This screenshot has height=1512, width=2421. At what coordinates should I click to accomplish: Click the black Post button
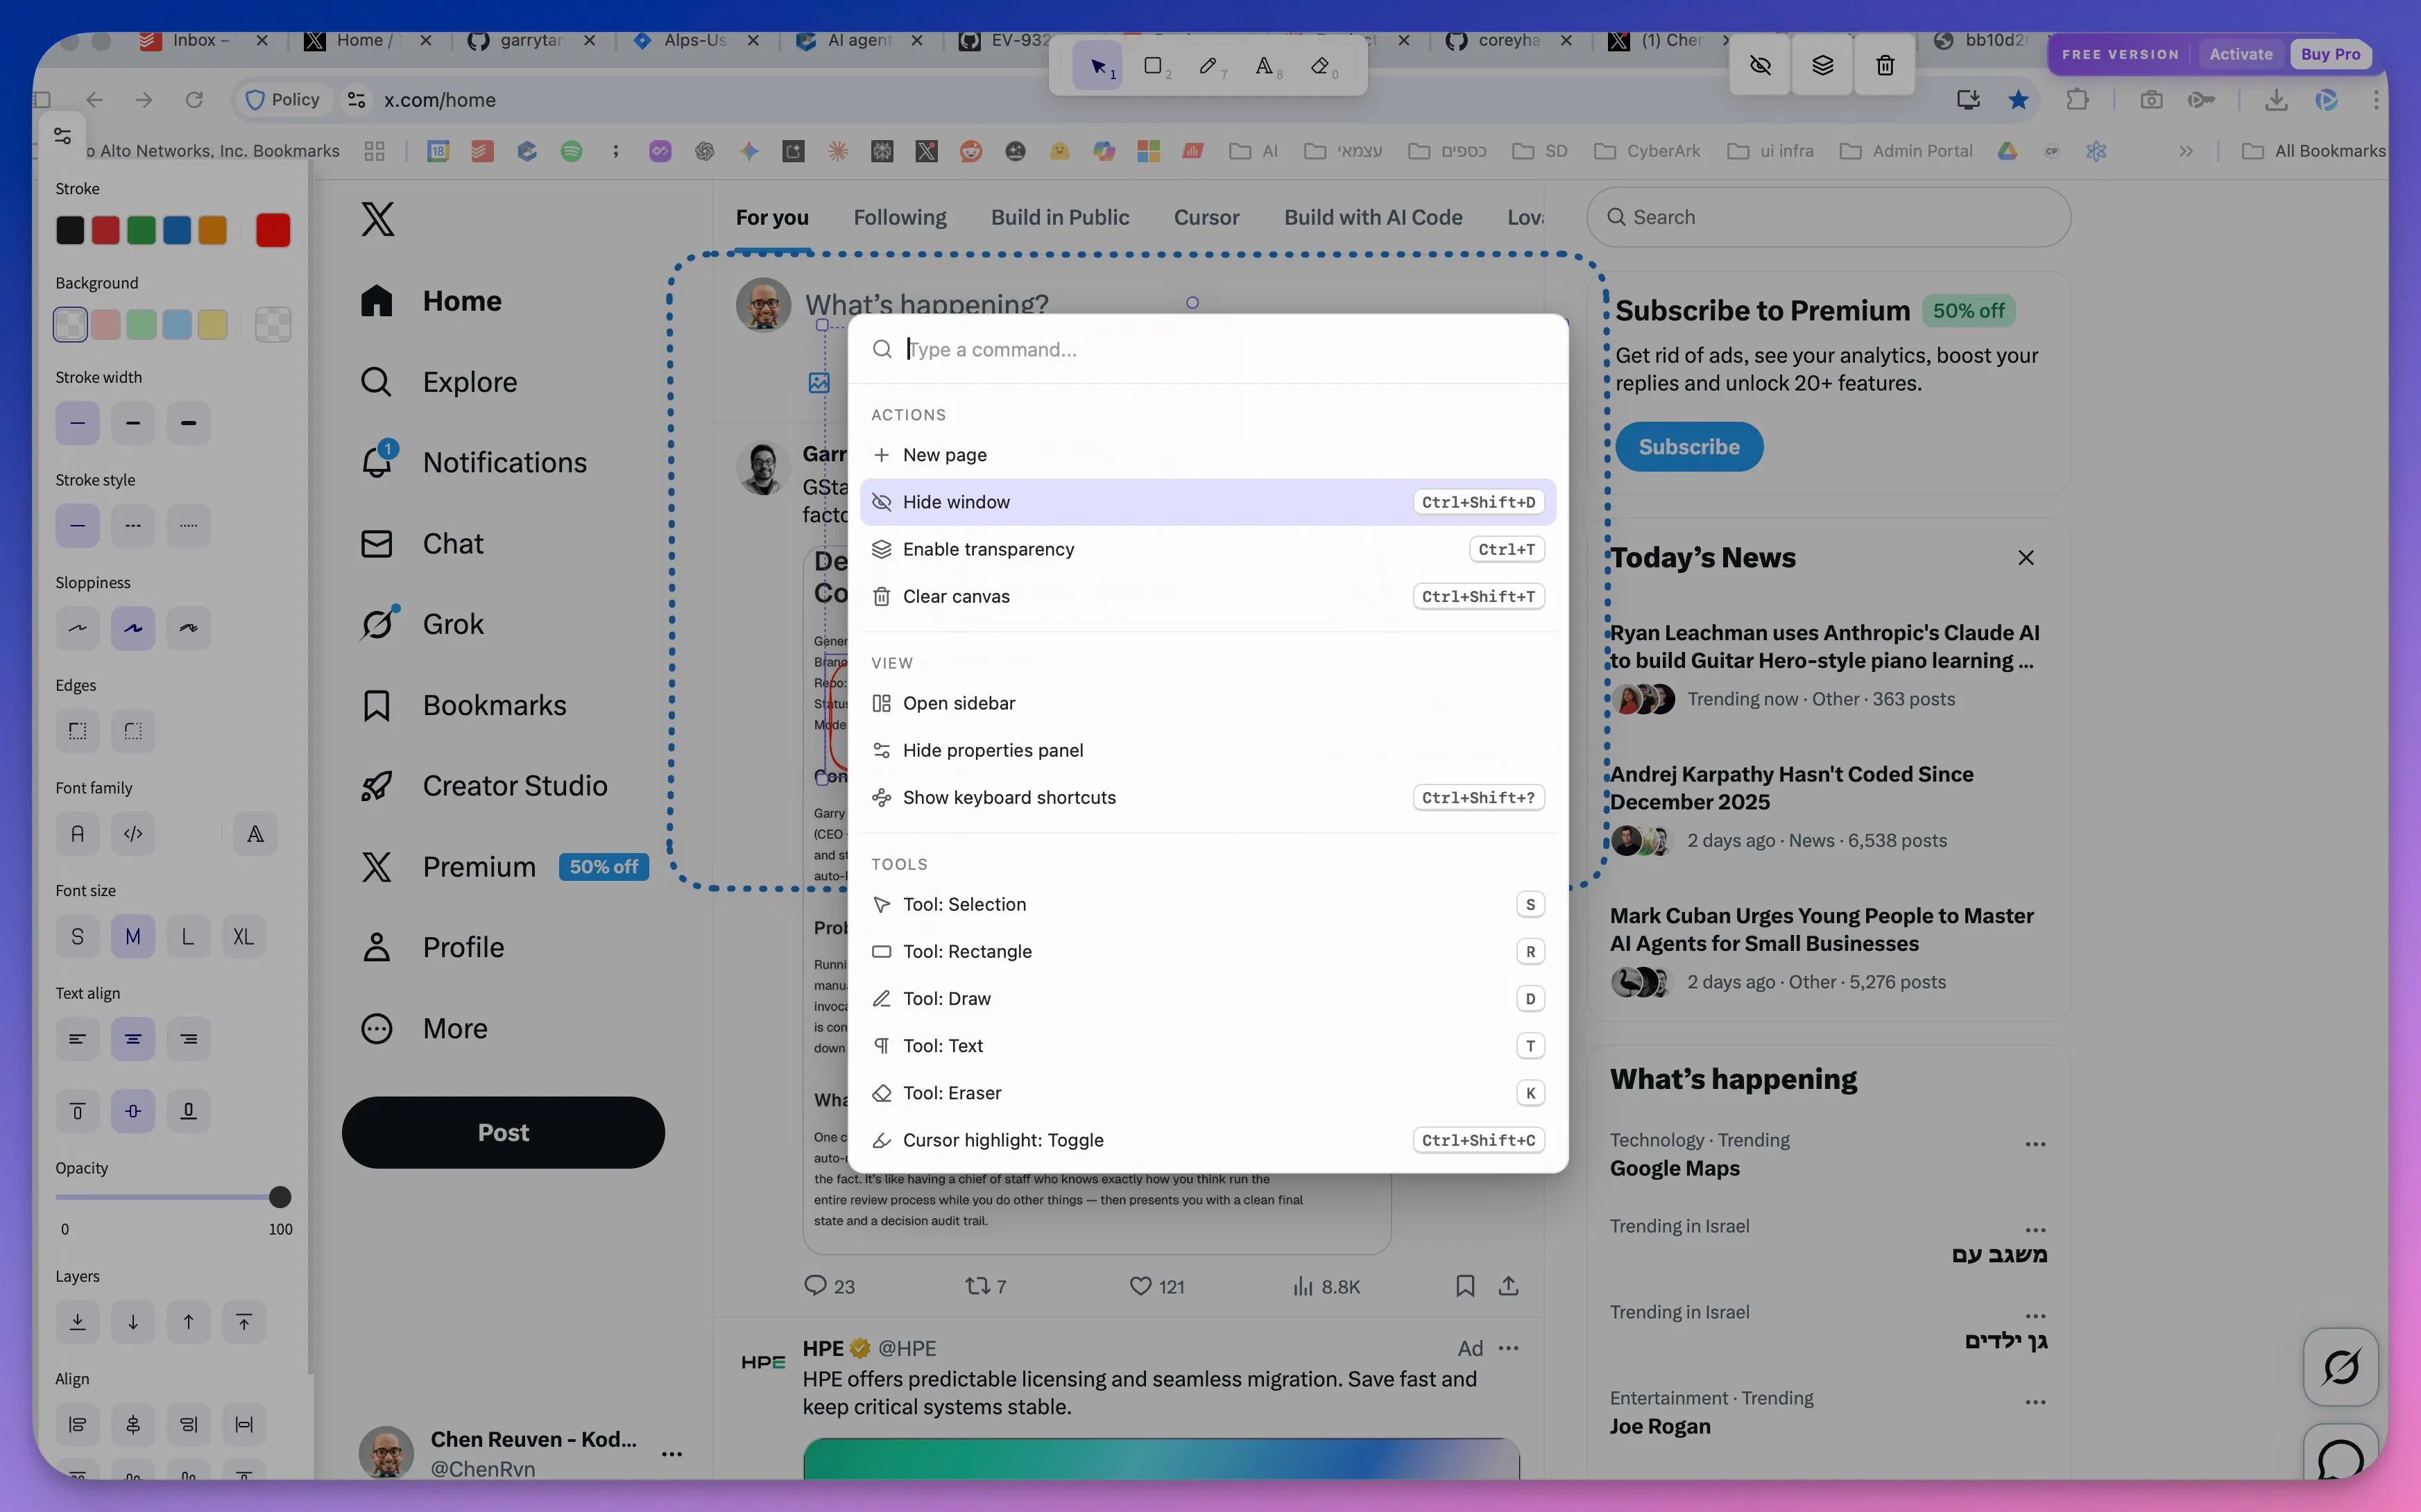[503, 1133]
